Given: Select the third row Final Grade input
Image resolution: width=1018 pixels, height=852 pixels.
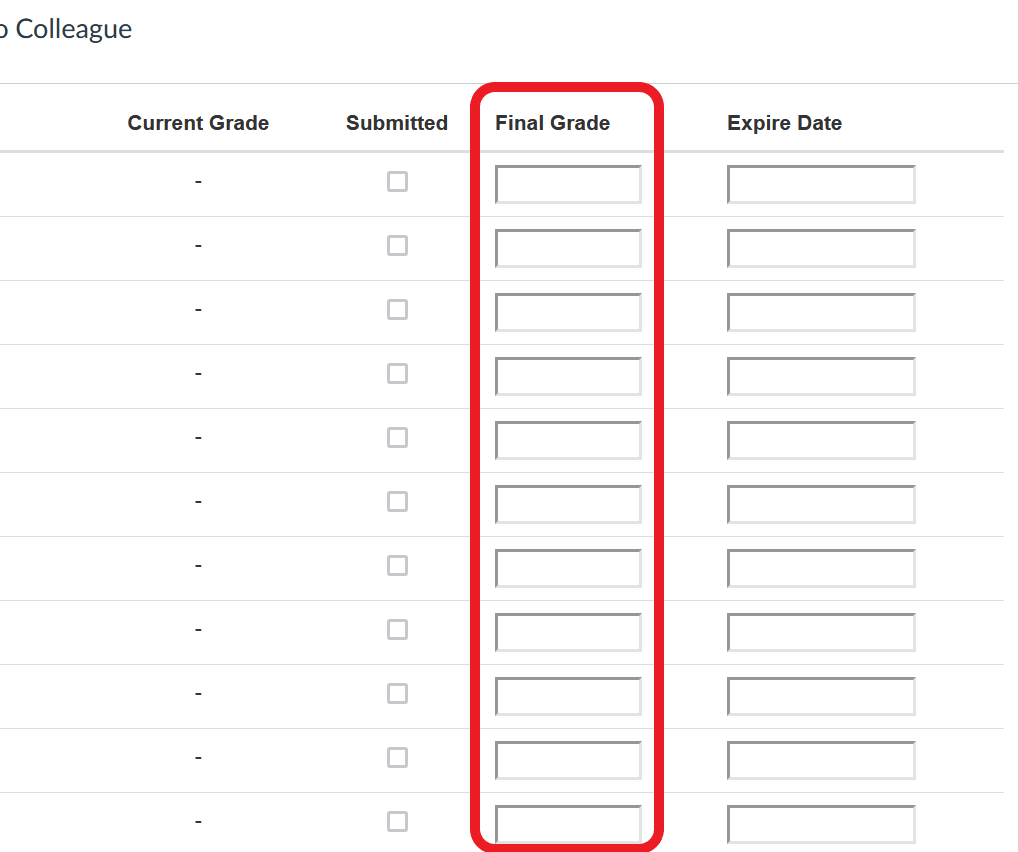Looking at the screenshot, I should tap(568, 312).
